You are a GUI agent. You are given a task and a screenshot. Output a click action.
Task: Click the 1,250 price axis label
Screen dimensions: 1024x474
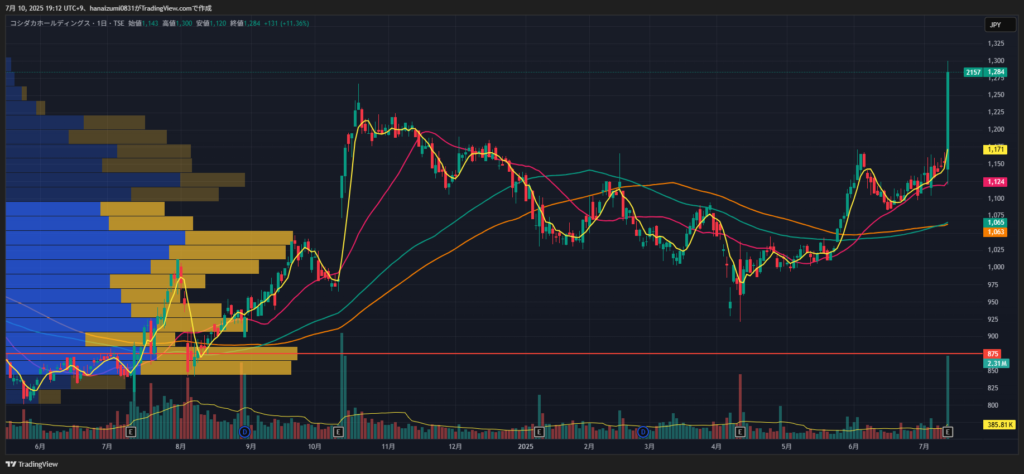(995, 95)
